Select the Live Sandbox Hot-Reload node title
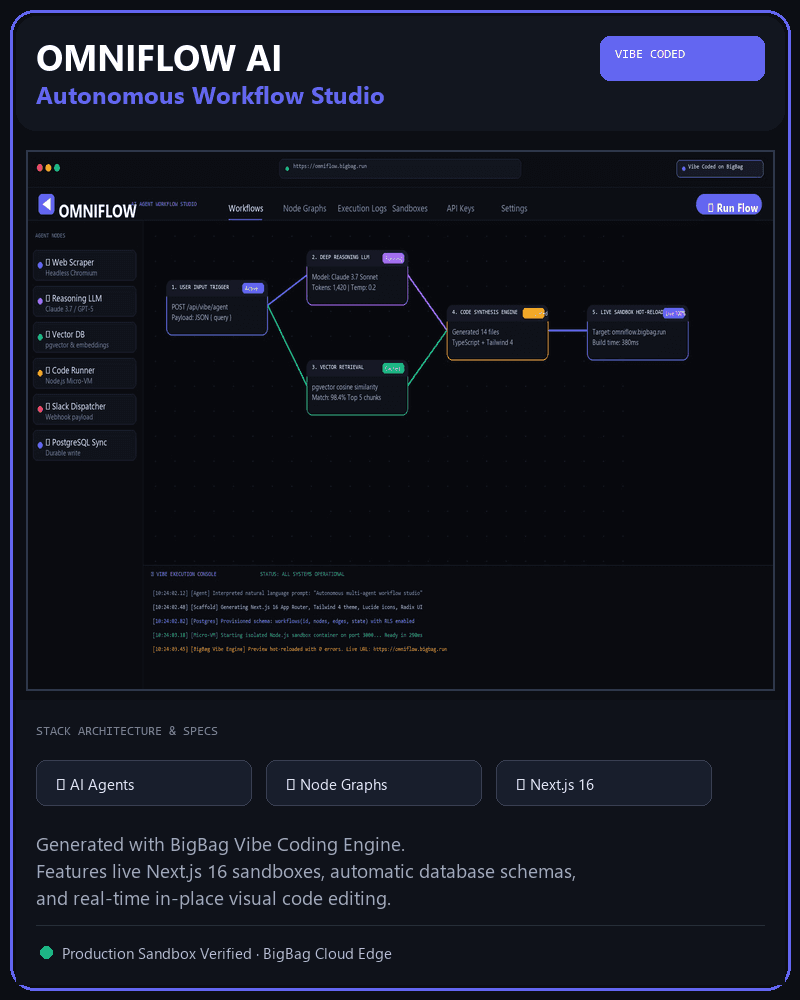Viewport: 800px width, 1000px height. tap(627, 312)
